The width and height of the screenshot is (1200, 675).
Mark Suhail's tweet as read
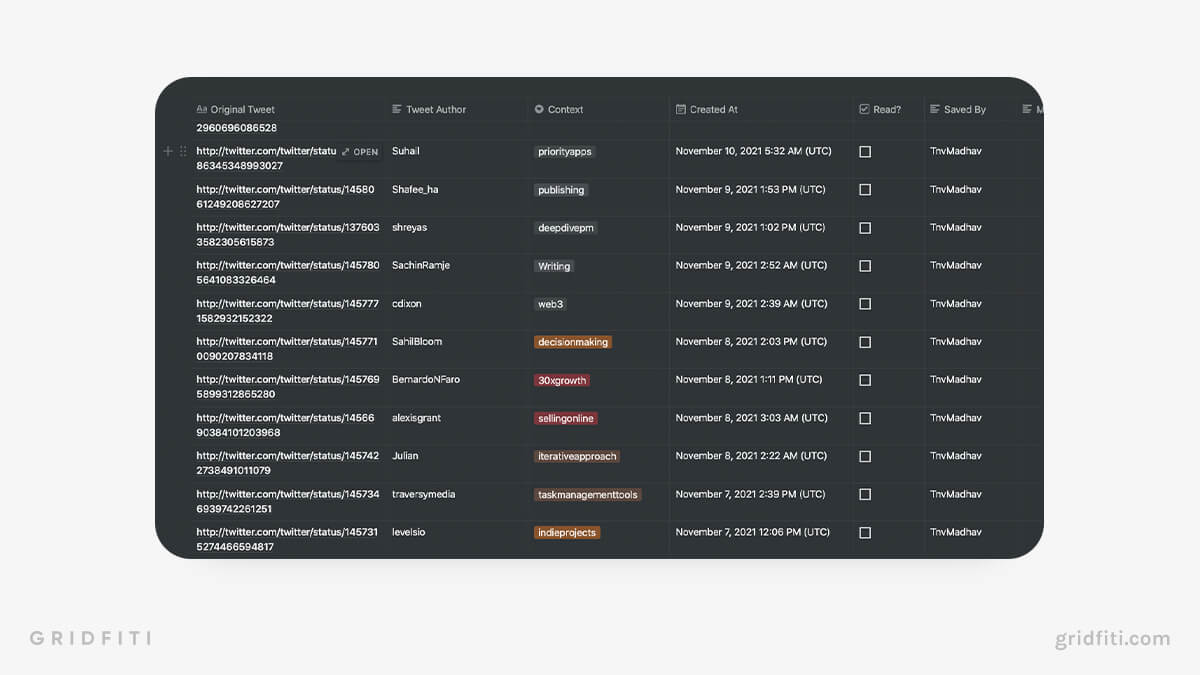point(864,151)
